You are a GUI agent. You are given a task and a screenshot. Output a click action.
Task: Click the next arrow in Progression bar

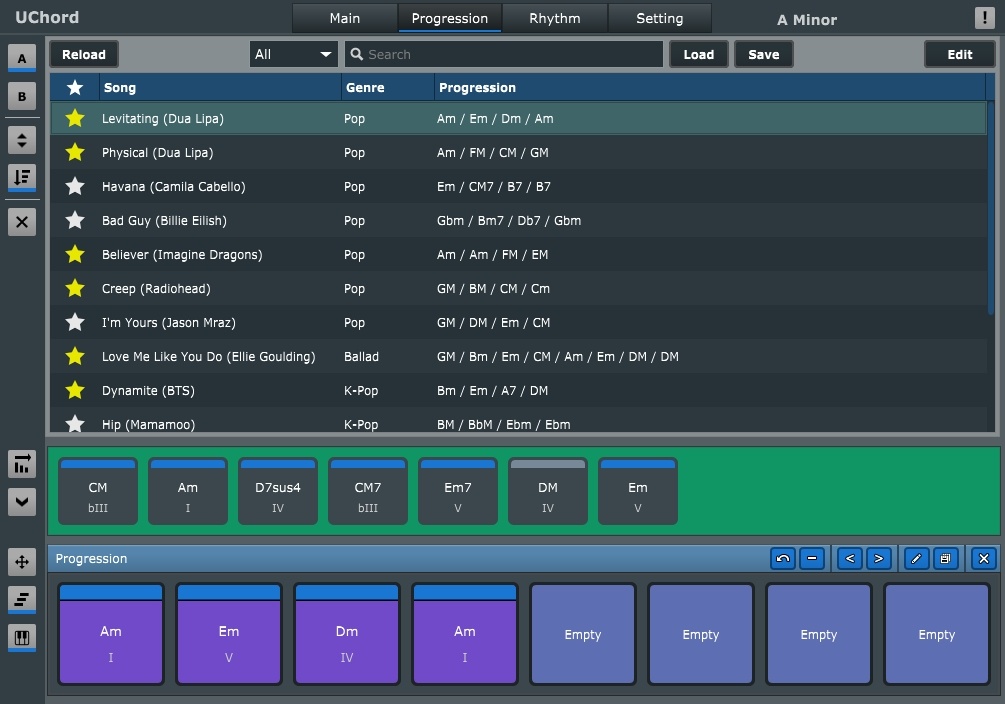879,558
